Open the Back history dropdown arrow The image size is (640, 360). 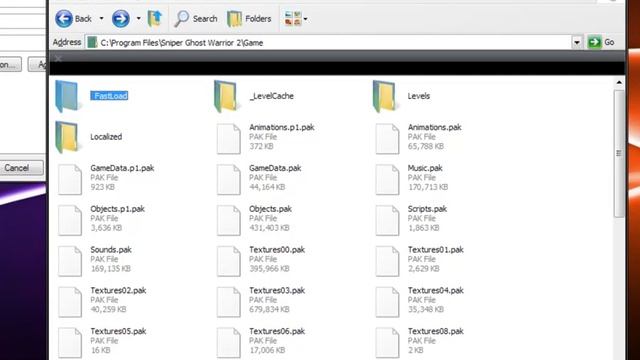click(x=101, y=19)
